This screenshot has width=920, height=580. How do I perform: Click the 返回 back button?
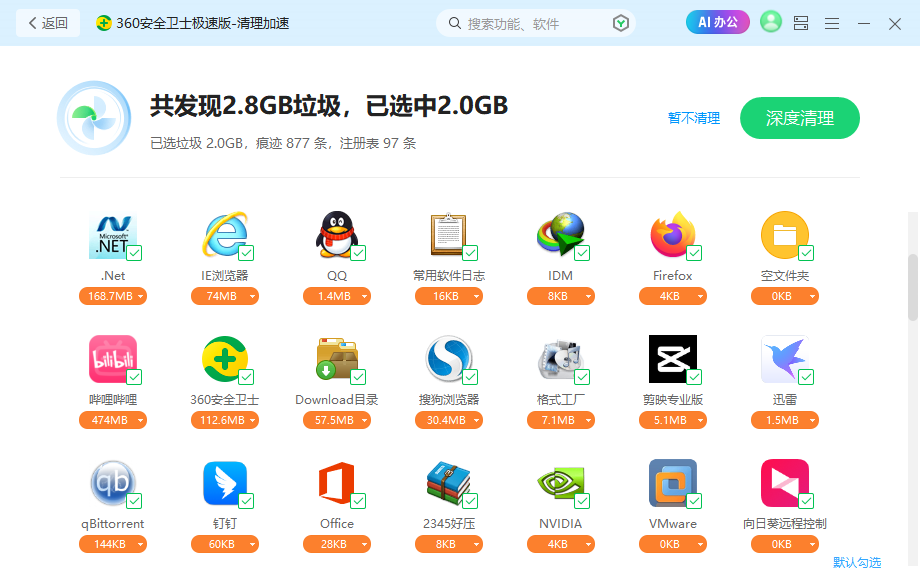point(47,22)
